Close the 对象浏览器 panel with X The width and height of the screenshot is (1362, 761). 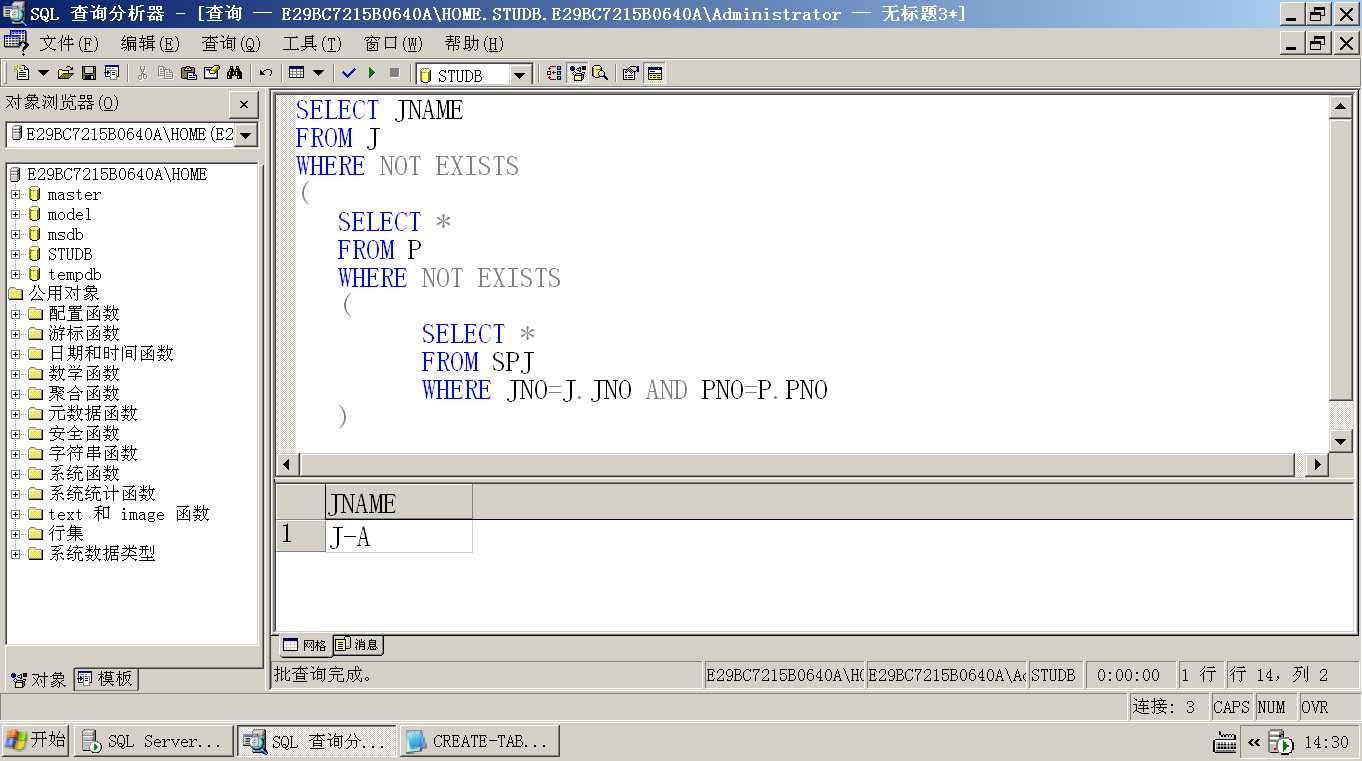tap(243, 104)
